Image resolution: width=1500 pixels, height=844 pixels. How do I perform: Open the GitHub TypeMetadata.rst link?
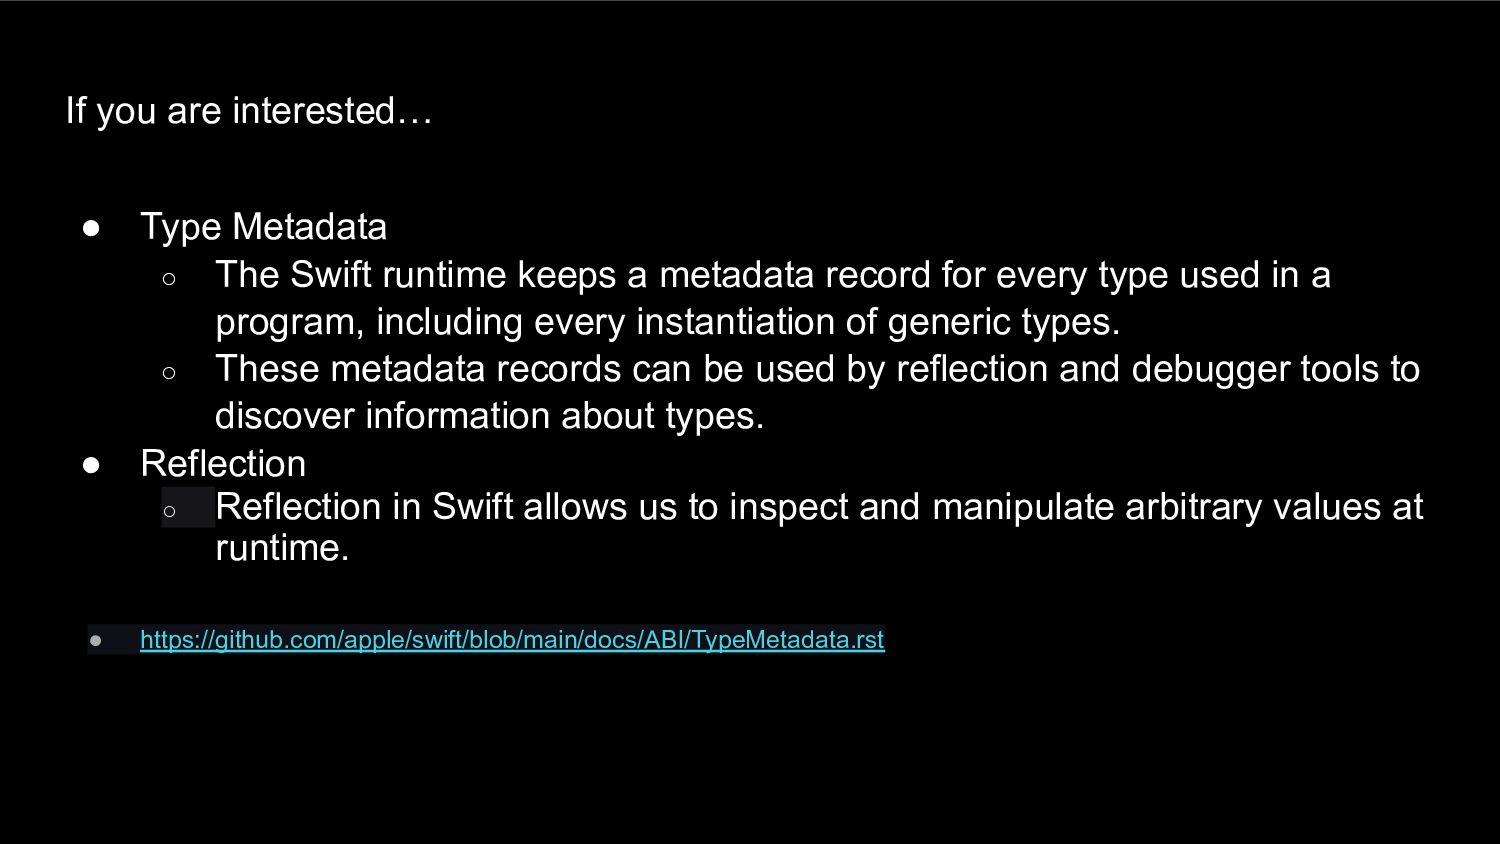512,640
